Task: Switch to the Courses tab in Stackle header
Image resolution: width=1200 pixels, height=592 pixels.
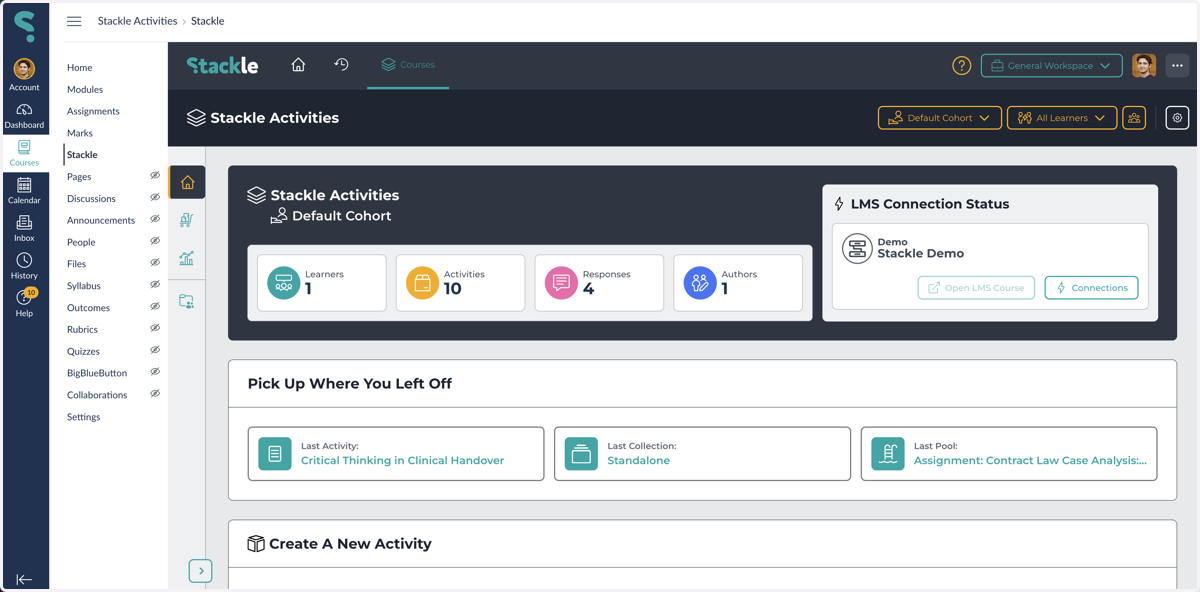Action: pyautogui.click(x=408, y=65)
